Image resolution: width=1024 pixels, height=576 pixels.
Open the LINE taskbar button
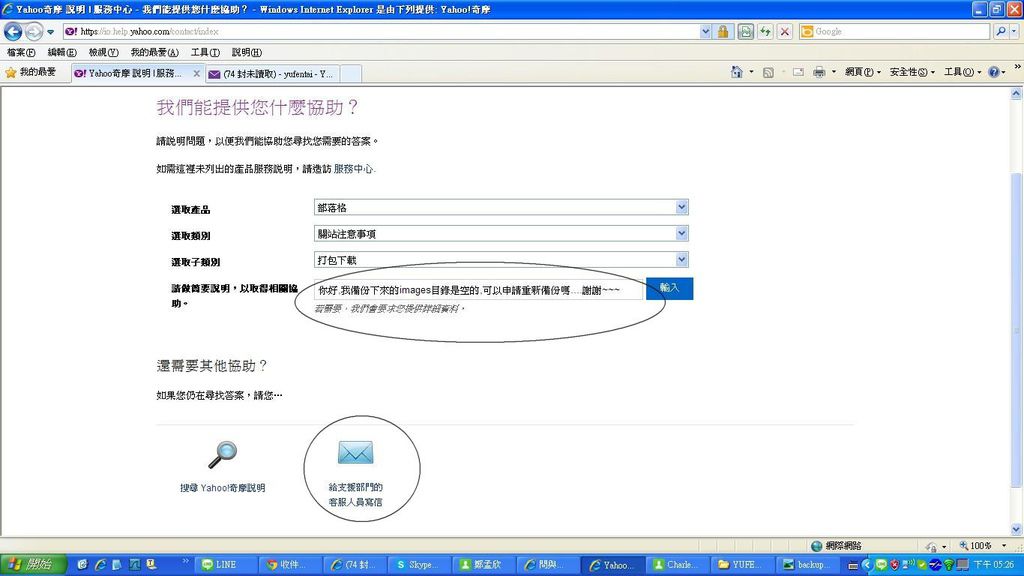[x=225, y=565]
